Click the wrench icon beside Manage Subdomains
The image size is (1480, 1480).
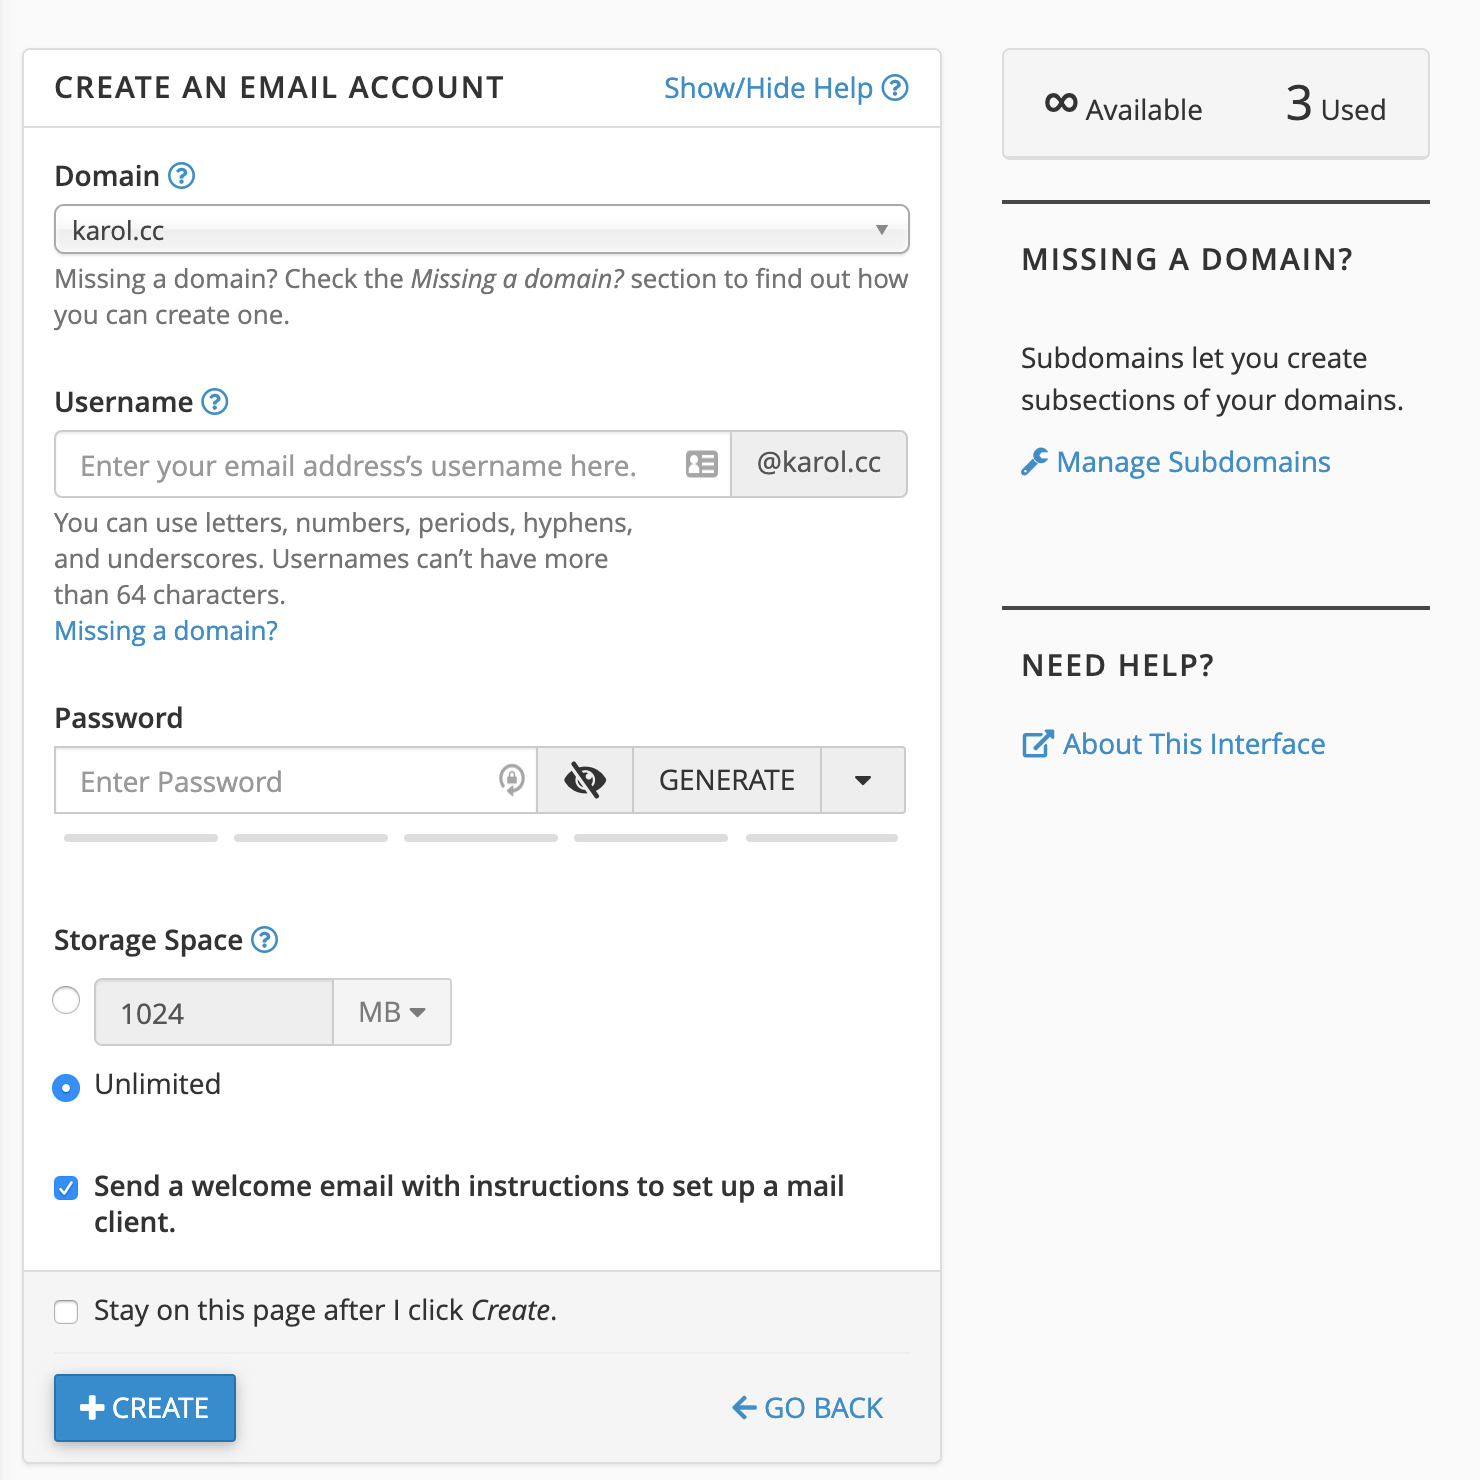pos(1034,461)
